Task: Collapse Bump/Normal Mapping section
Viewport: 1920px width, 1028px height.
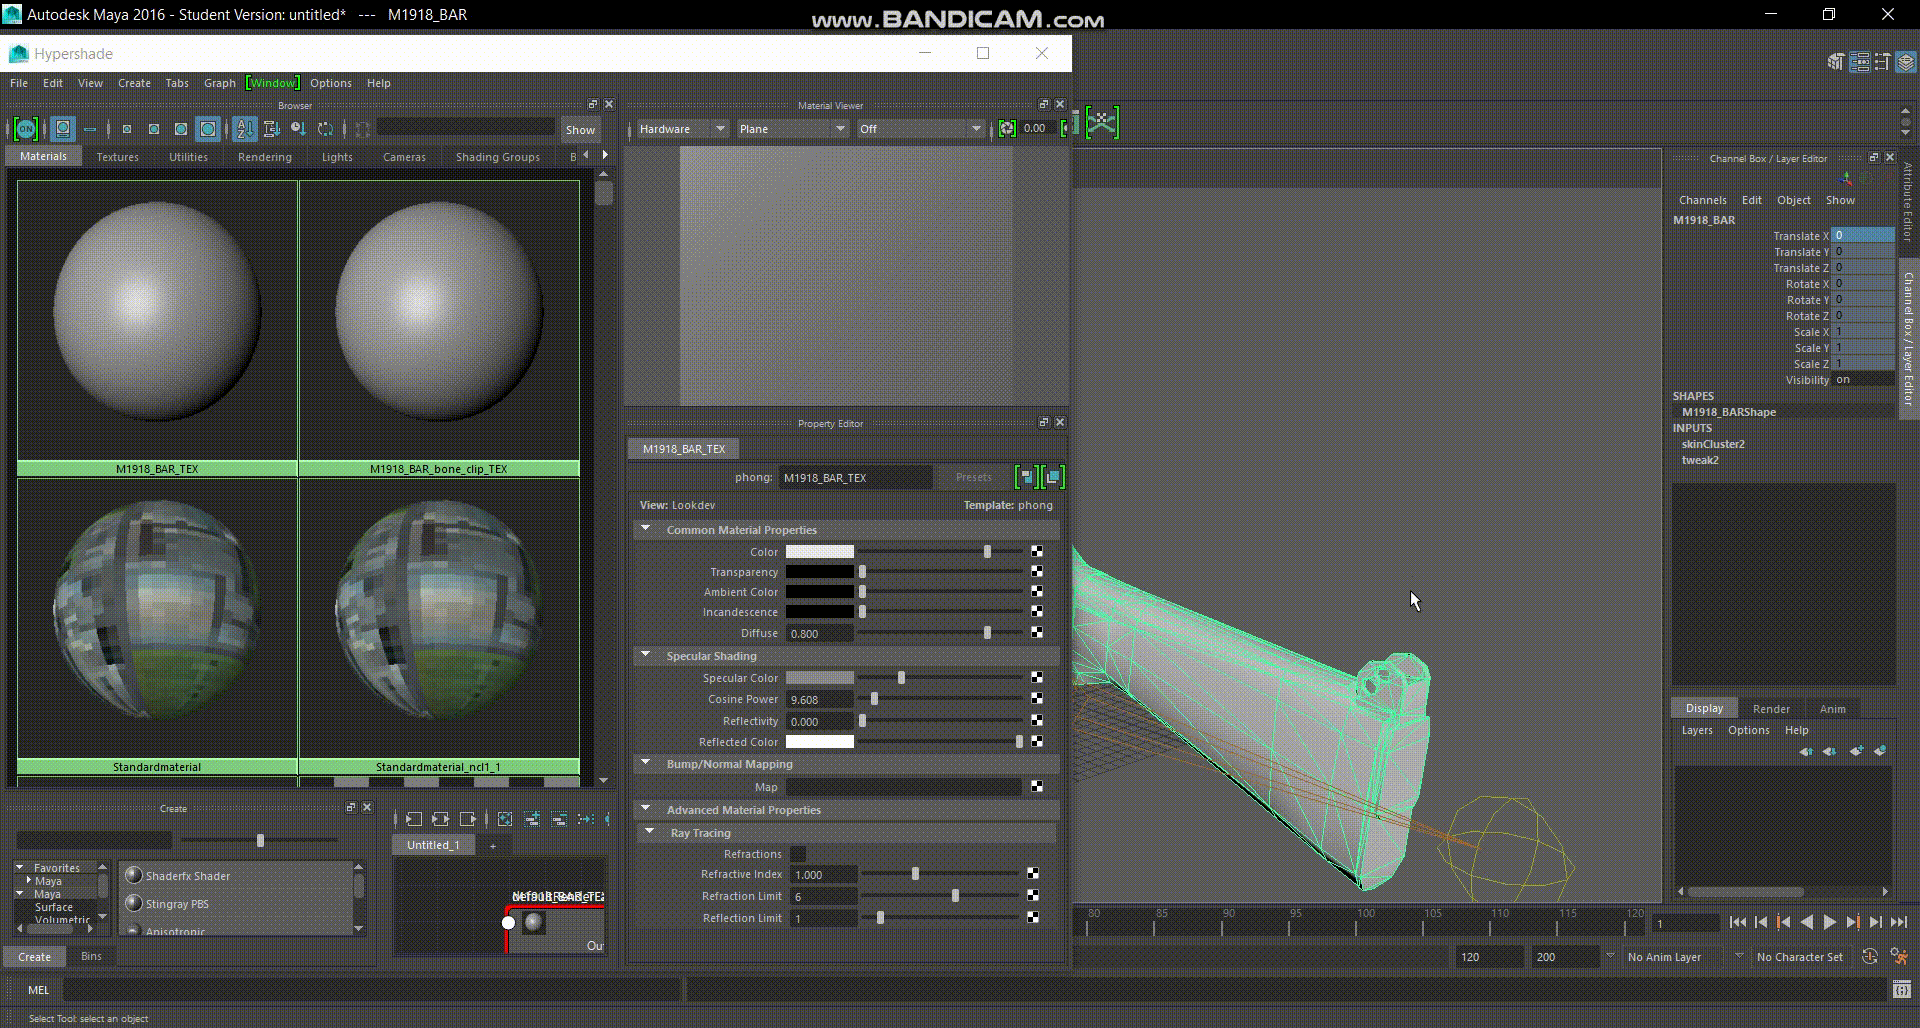Action: [x=645, y=763]
